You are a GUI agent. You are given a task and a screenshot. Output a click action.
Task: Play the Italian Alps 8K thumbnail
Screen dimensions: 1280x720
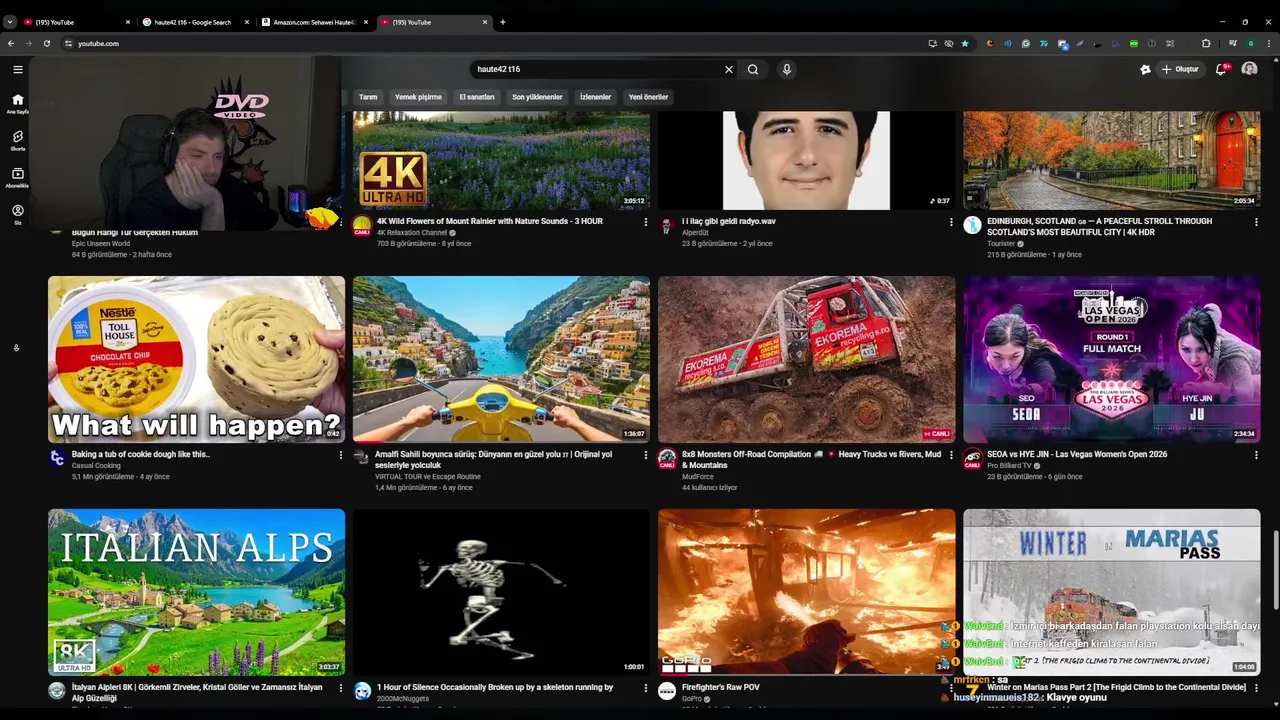[x=196, y=592]
